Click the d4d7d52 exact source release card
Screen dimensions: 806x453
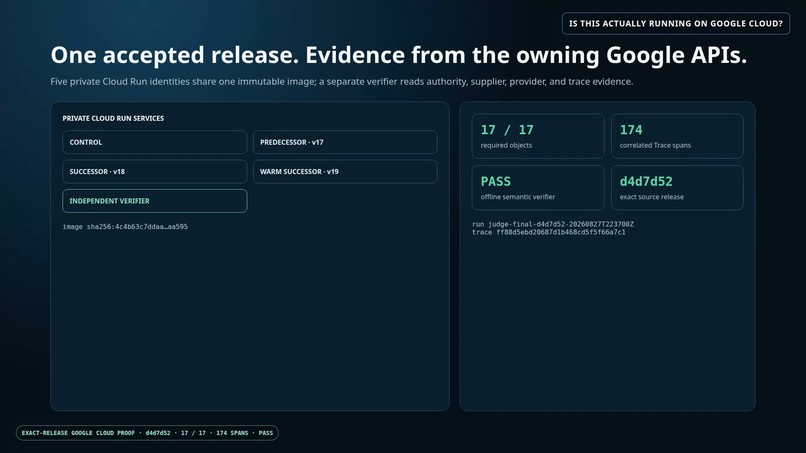coord(677,188)
